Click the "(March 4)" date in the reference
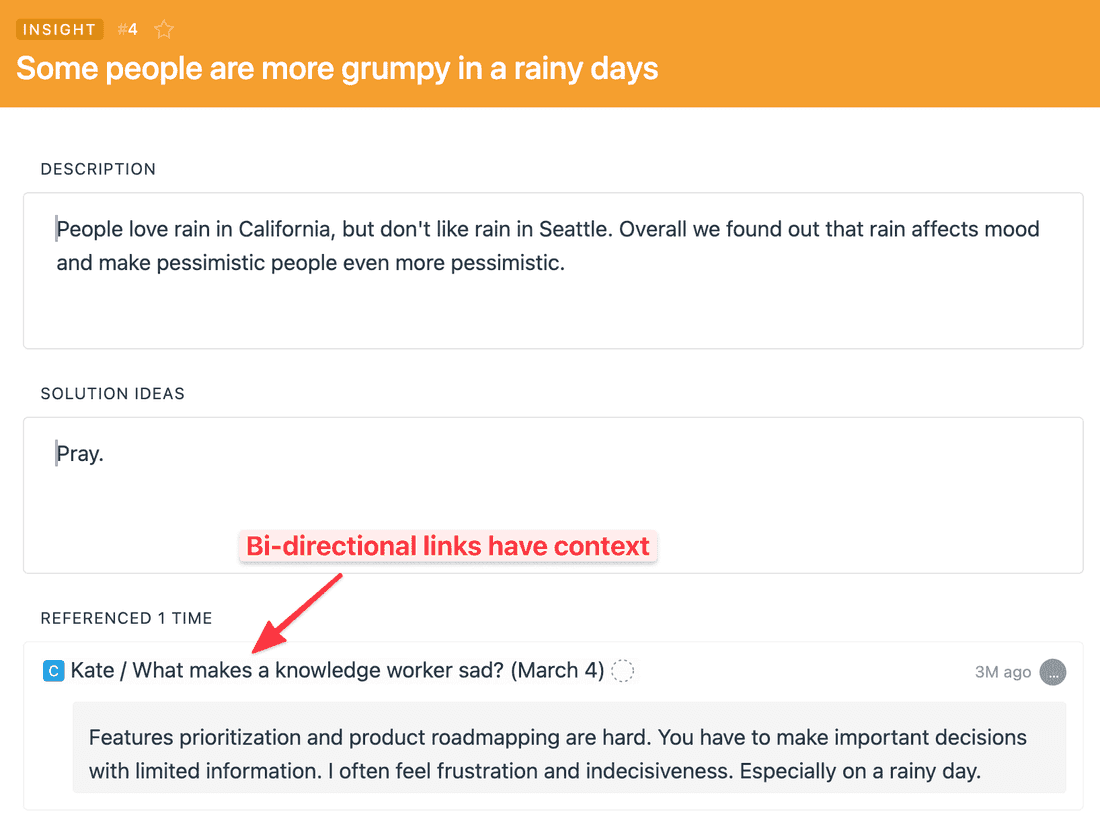This screenshot has width=1100, height=836. [556, 670]
